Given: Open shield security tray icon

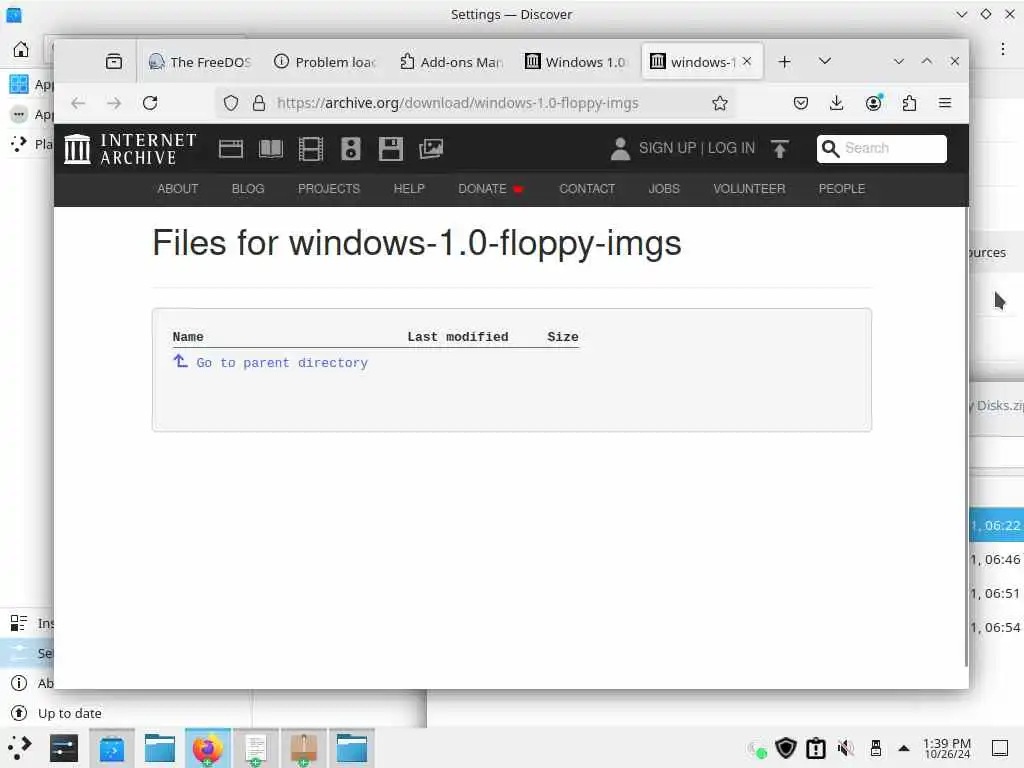Looking at the screenshot, I should [786, 748].
